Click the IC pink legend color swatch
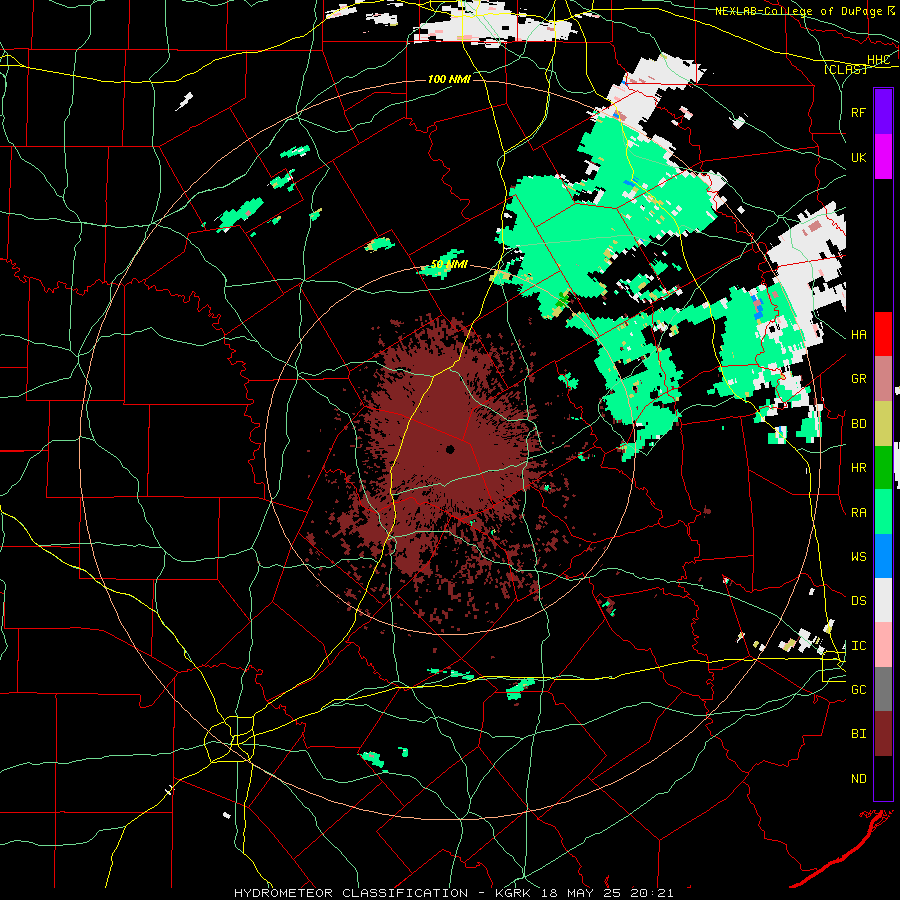Screen dimensions: 900x900 tap(883, 645)
